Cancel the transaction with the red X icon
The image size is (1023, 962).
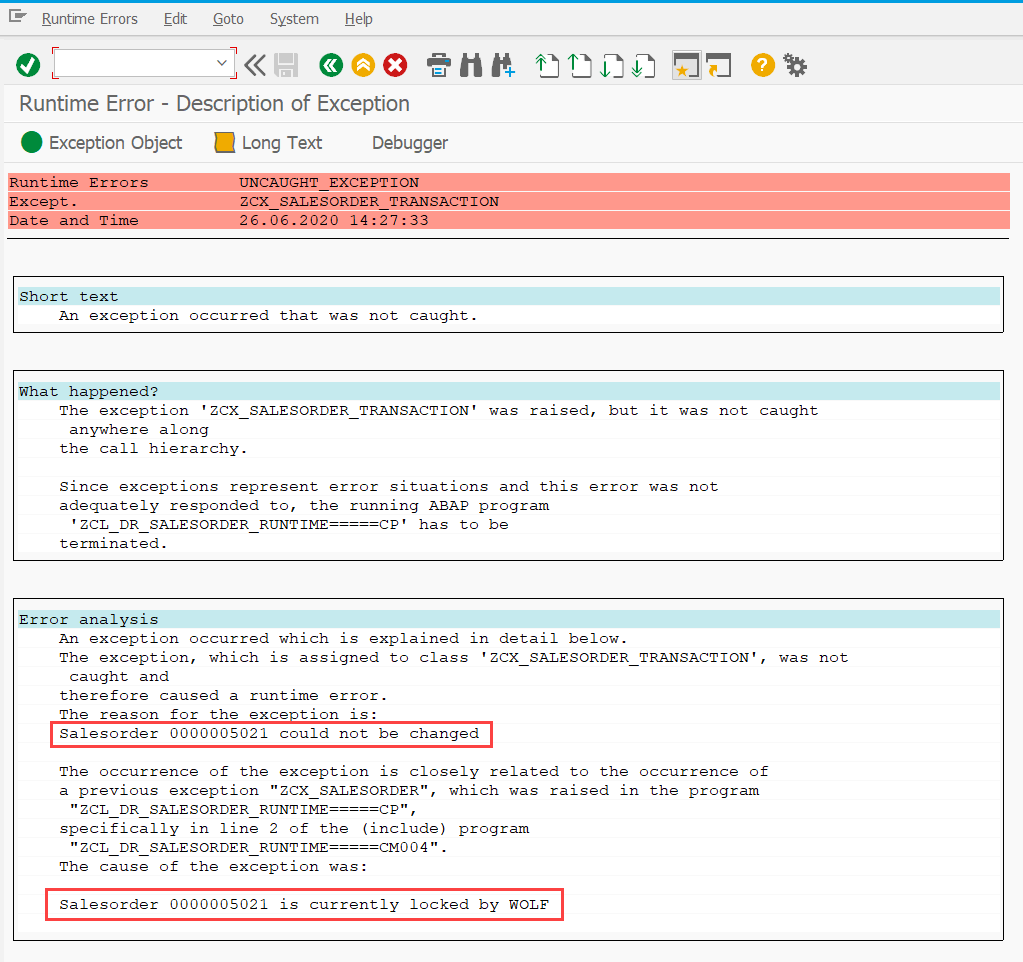pyautogui.click(x=394, y=65)
